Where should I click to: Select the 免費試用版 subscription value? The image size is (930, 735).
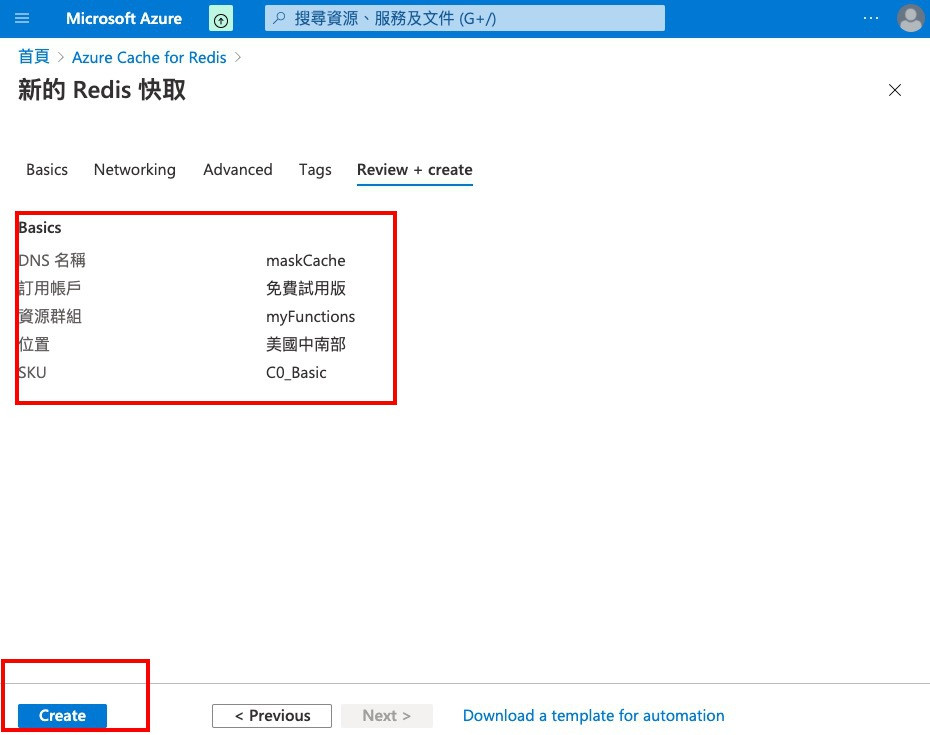click(305, 288)
